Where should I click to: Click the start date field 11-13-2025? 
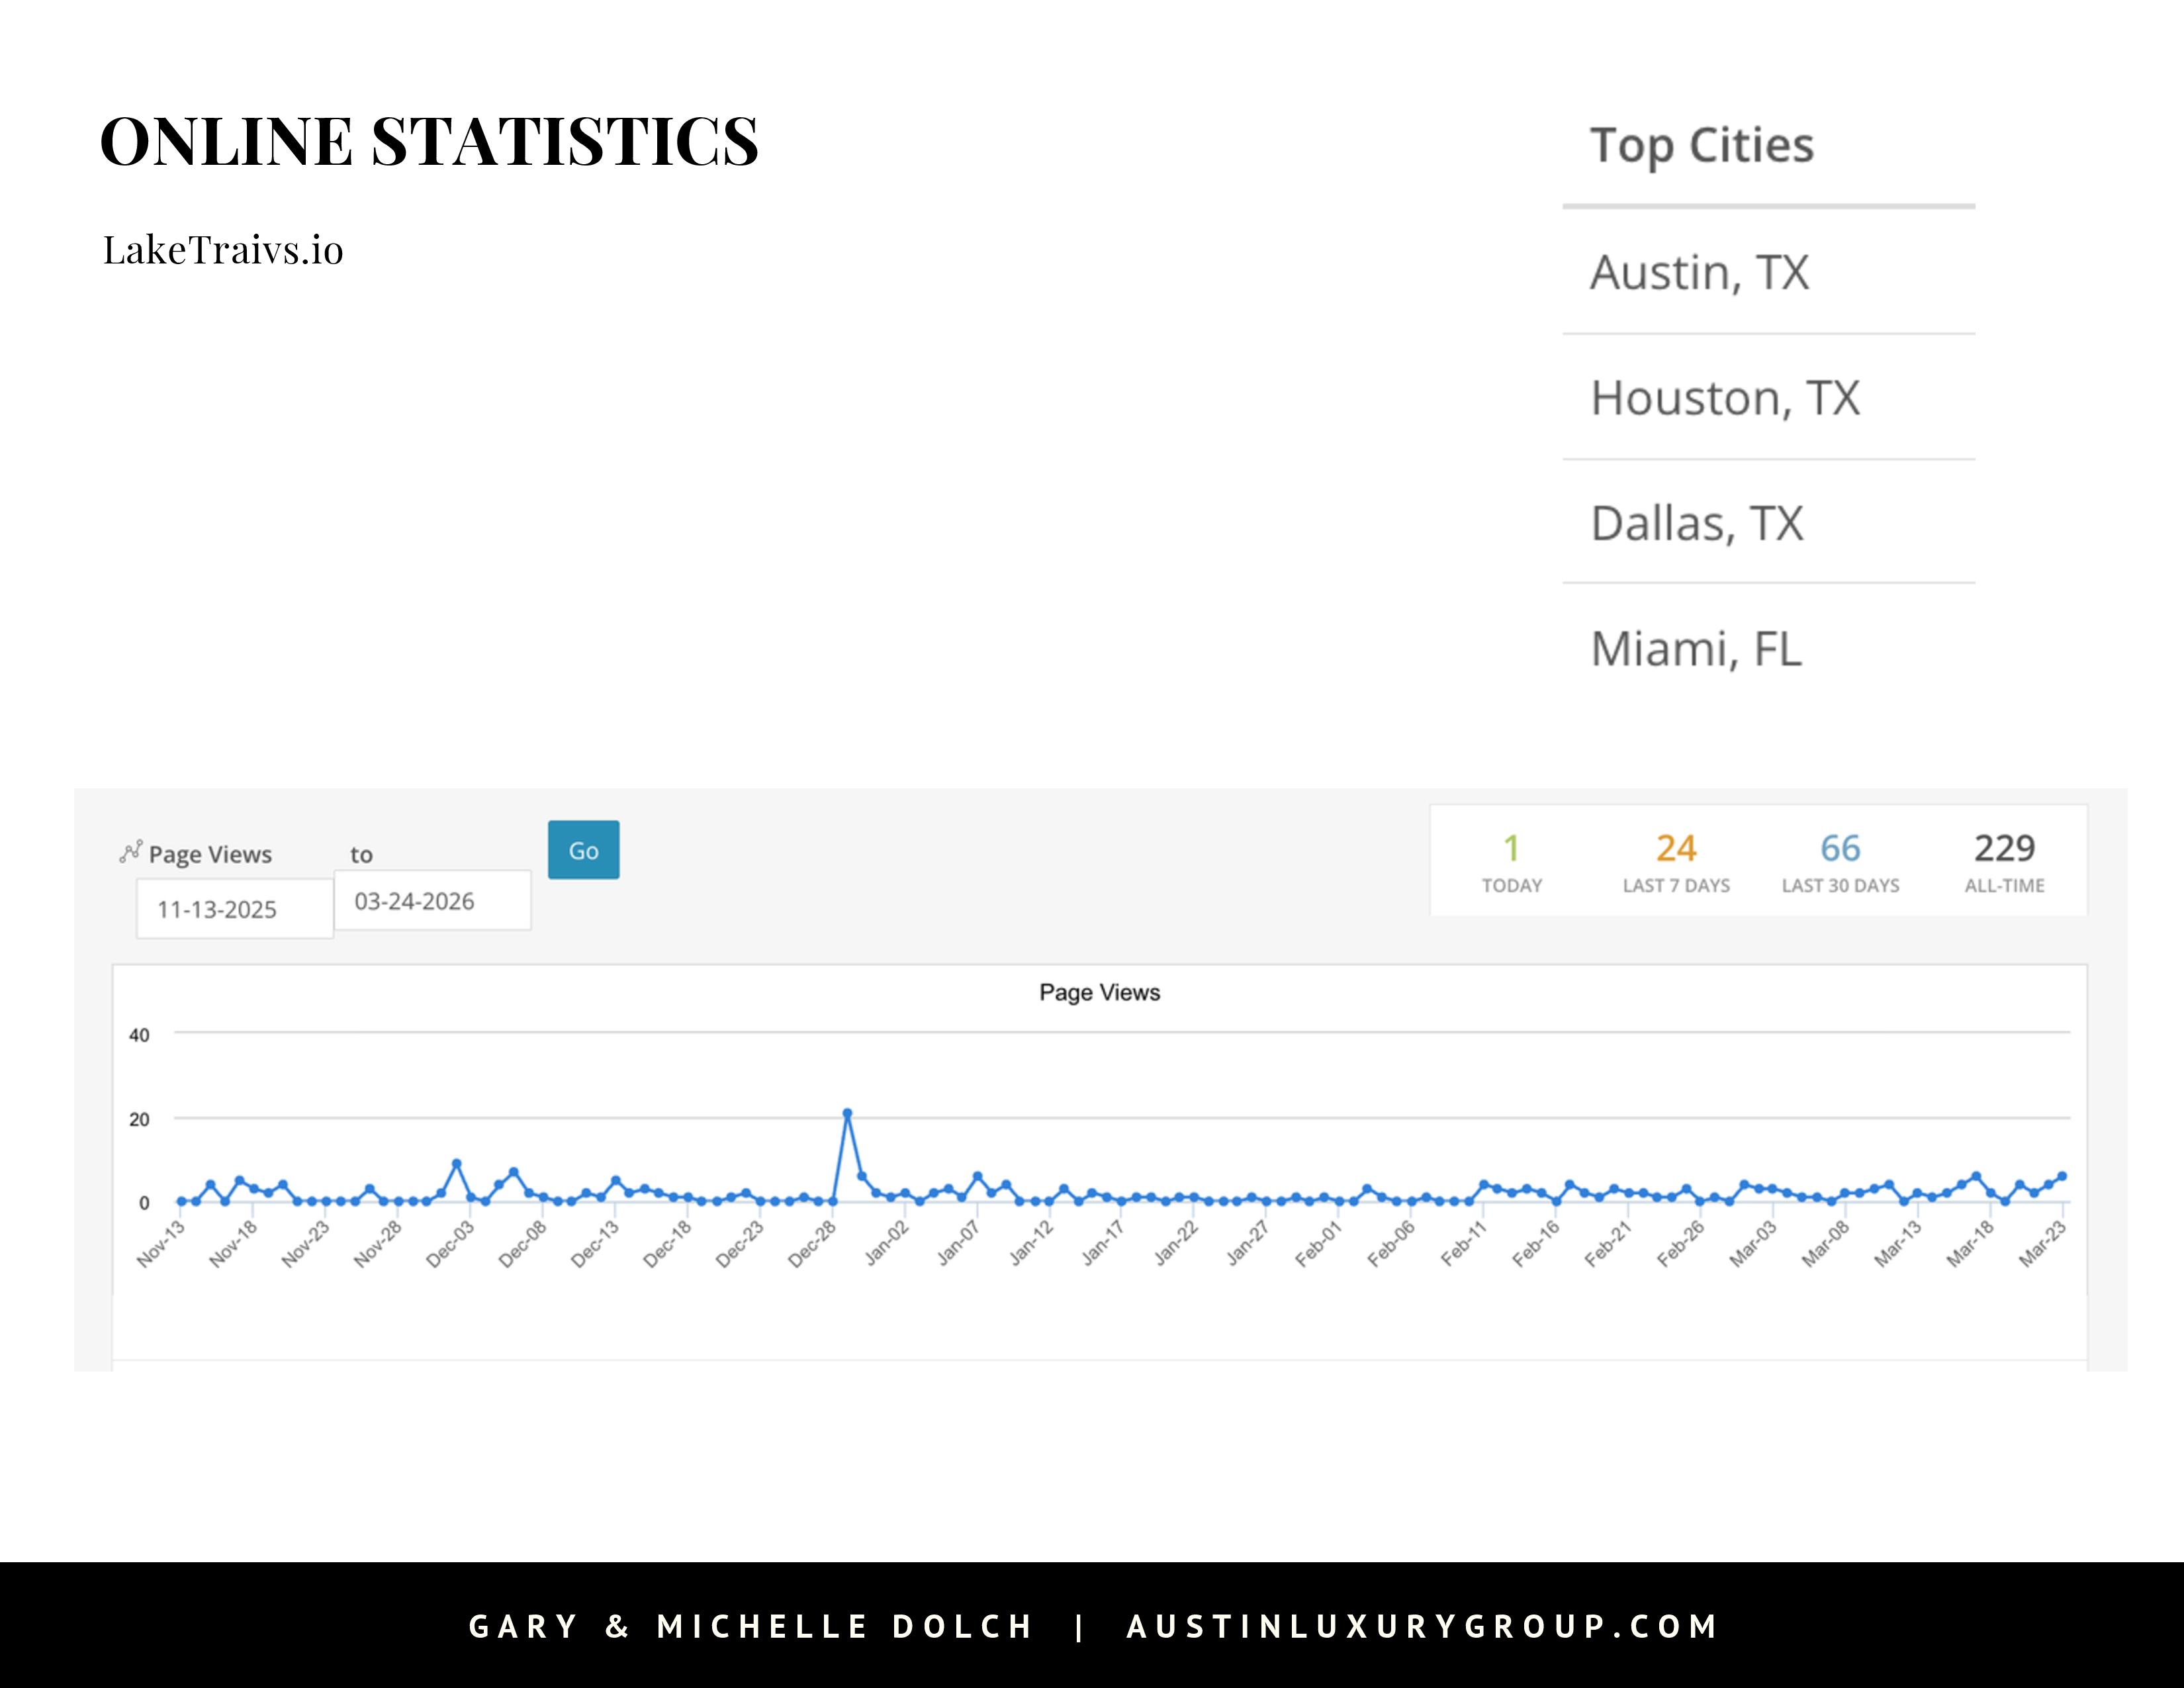[x=234, y=909]
